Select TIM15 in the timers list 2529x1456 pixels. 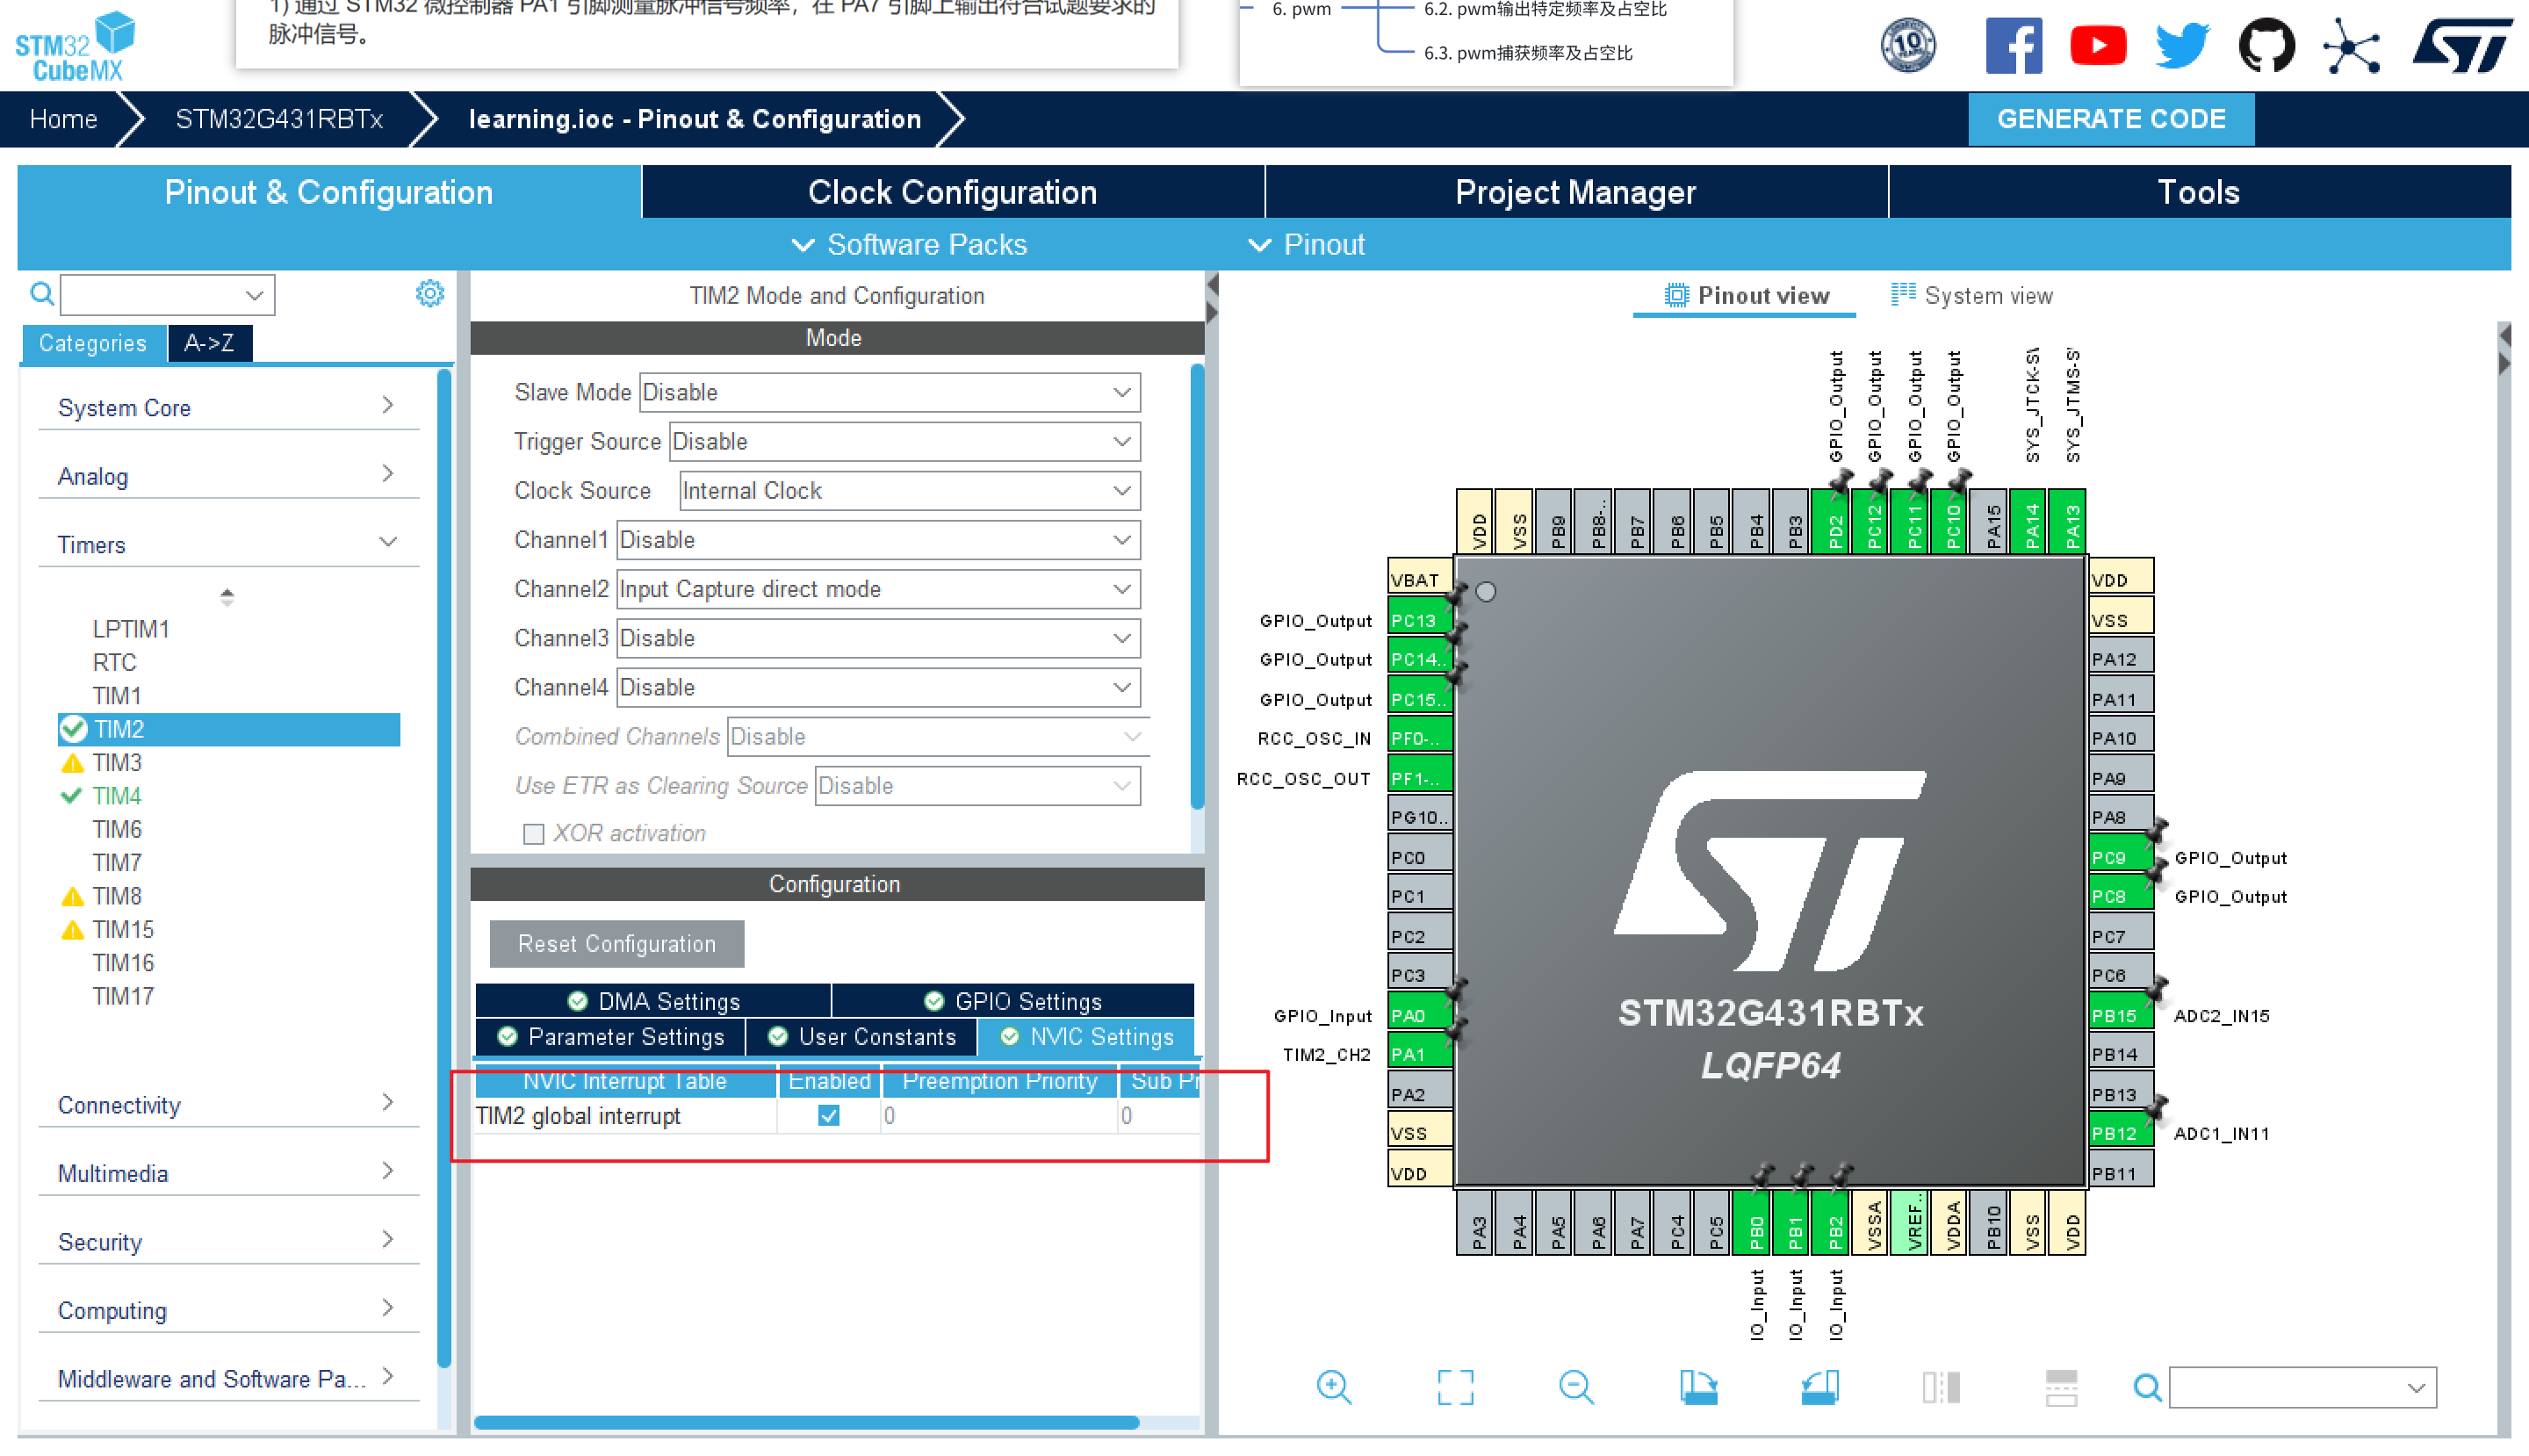(123, 930)
